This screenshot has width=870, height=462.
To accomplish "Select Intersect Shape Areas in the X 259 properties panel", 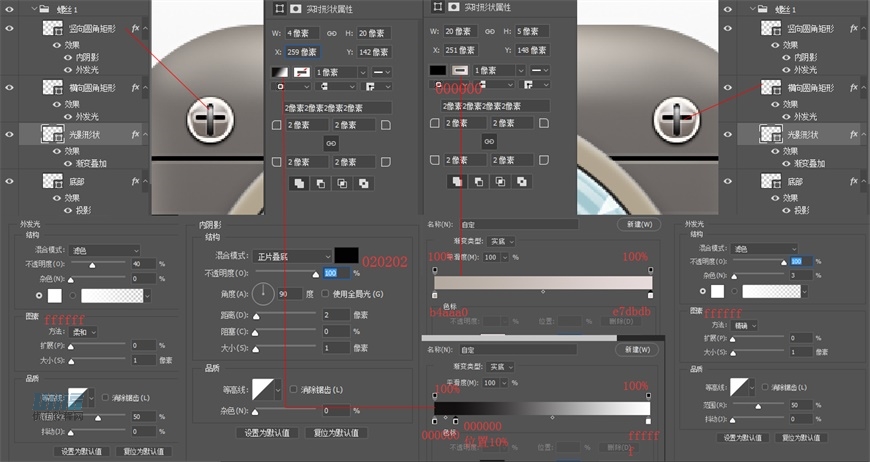I will point(342,184).
